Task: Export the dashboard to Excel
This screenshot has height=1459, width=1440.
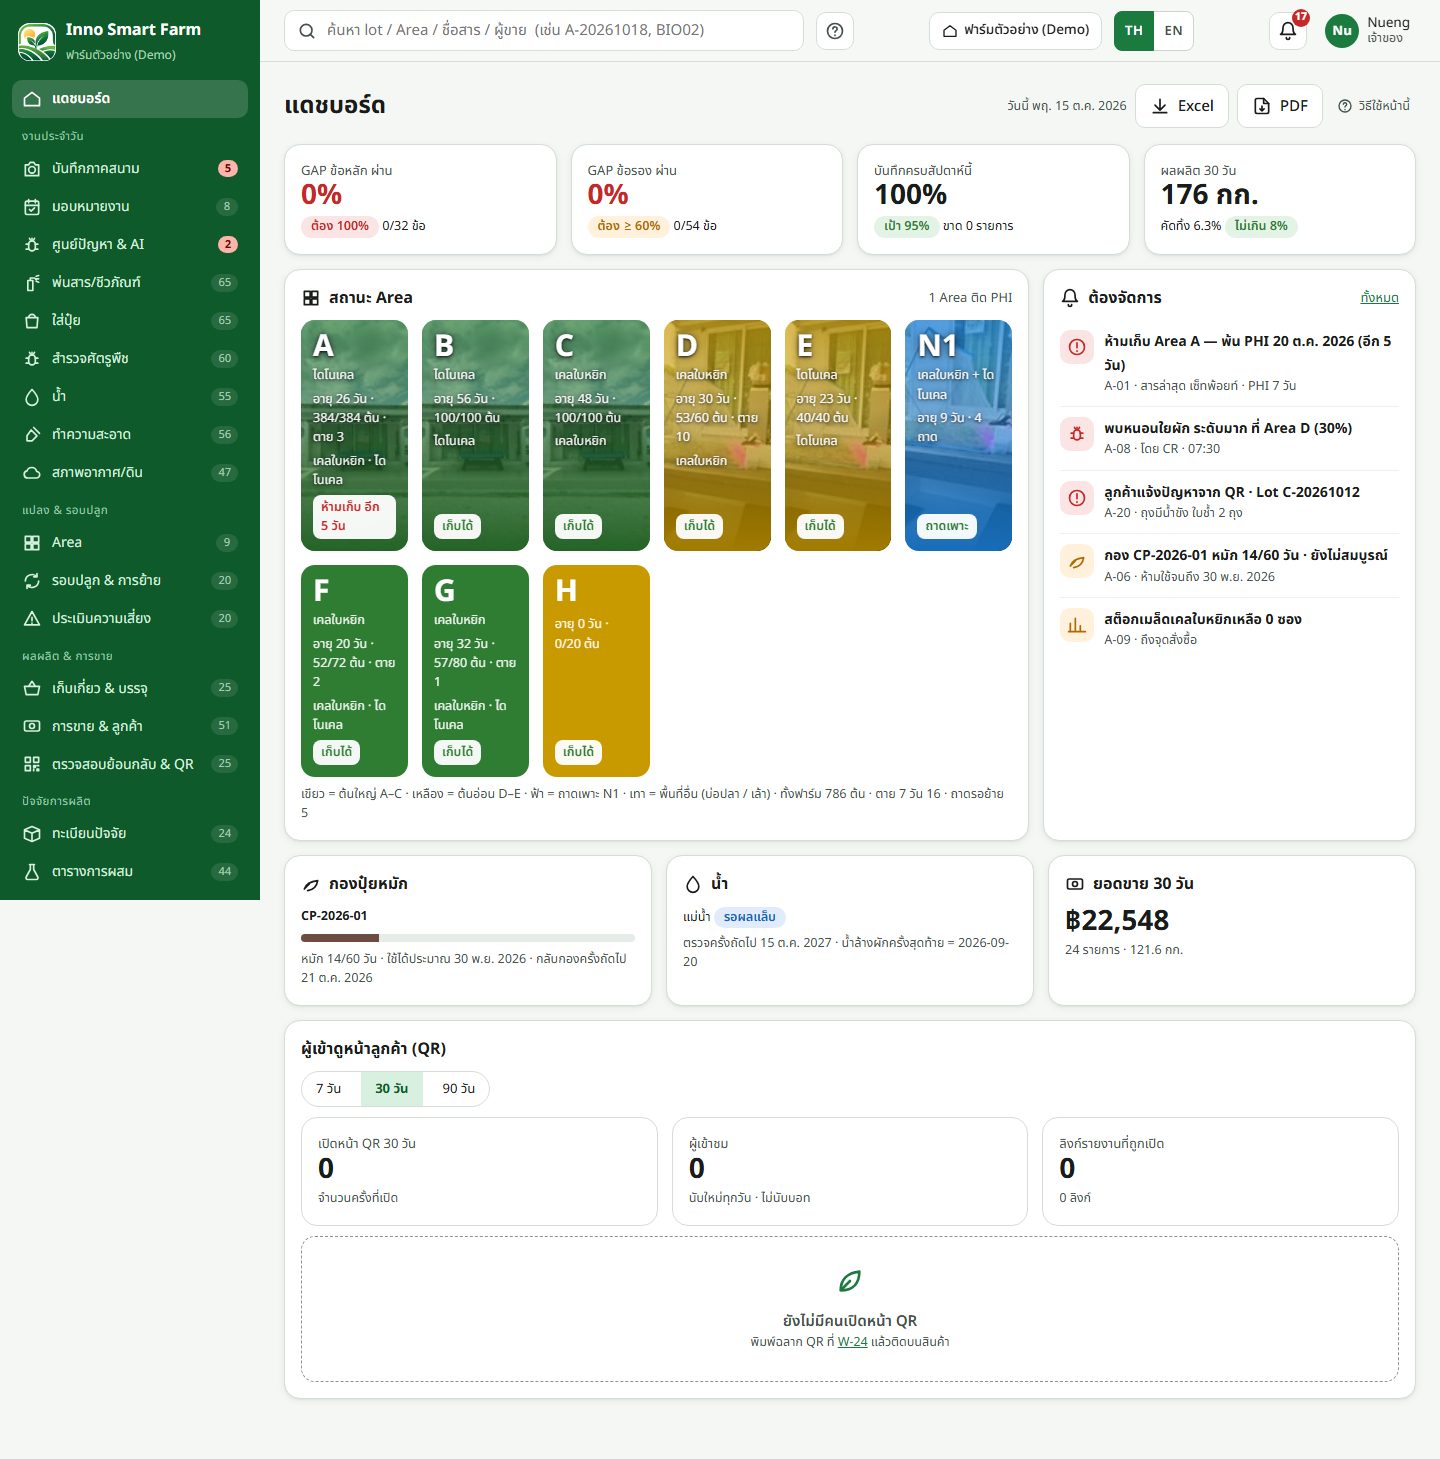Action: (1182, 106)
